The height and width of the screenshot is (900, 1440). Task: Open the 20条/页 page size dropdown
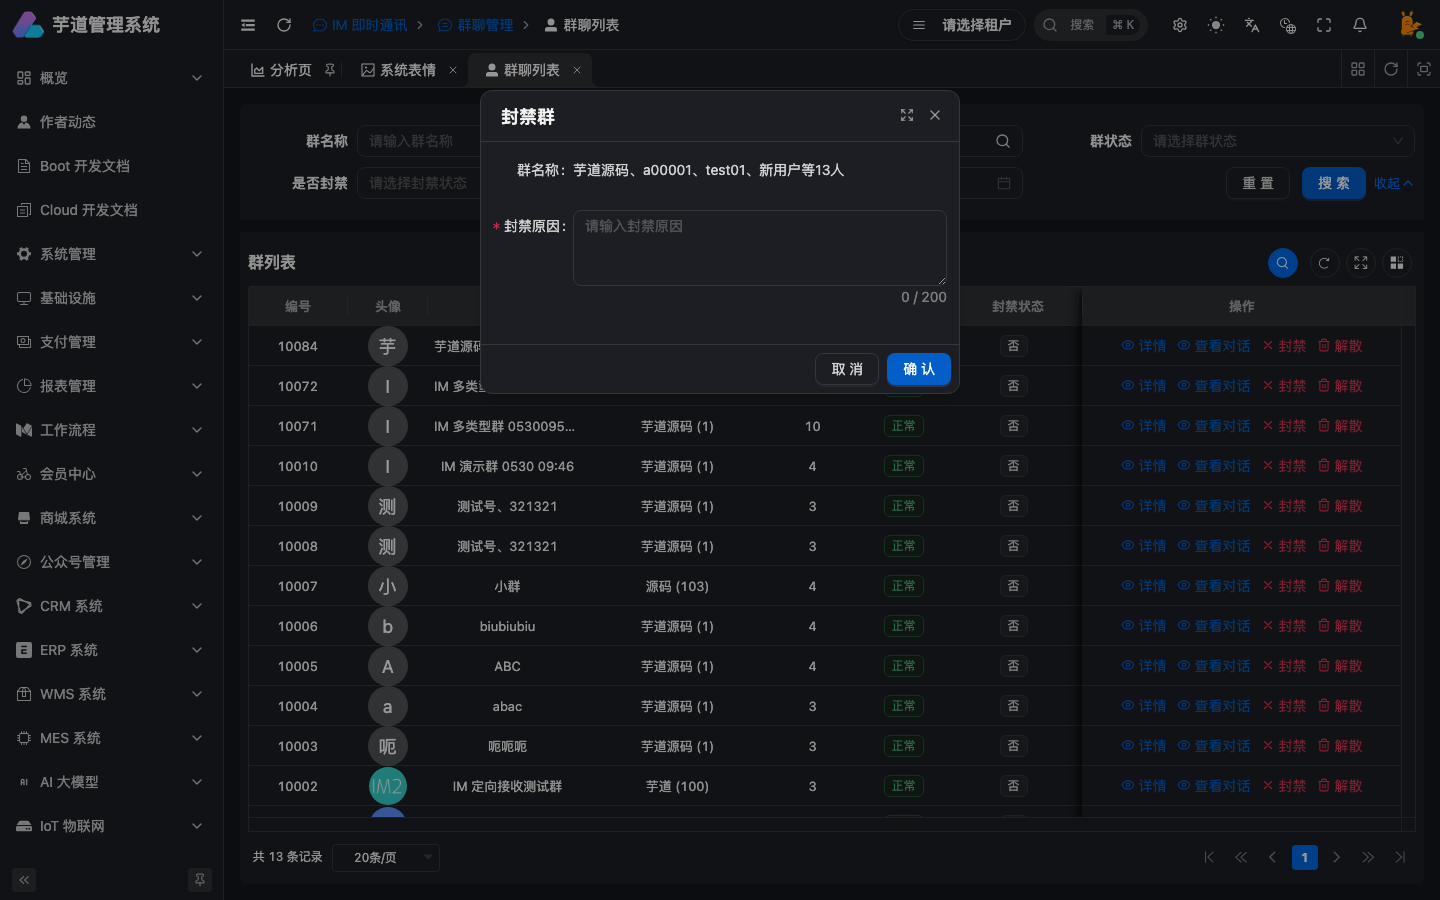tap(386, 857)
